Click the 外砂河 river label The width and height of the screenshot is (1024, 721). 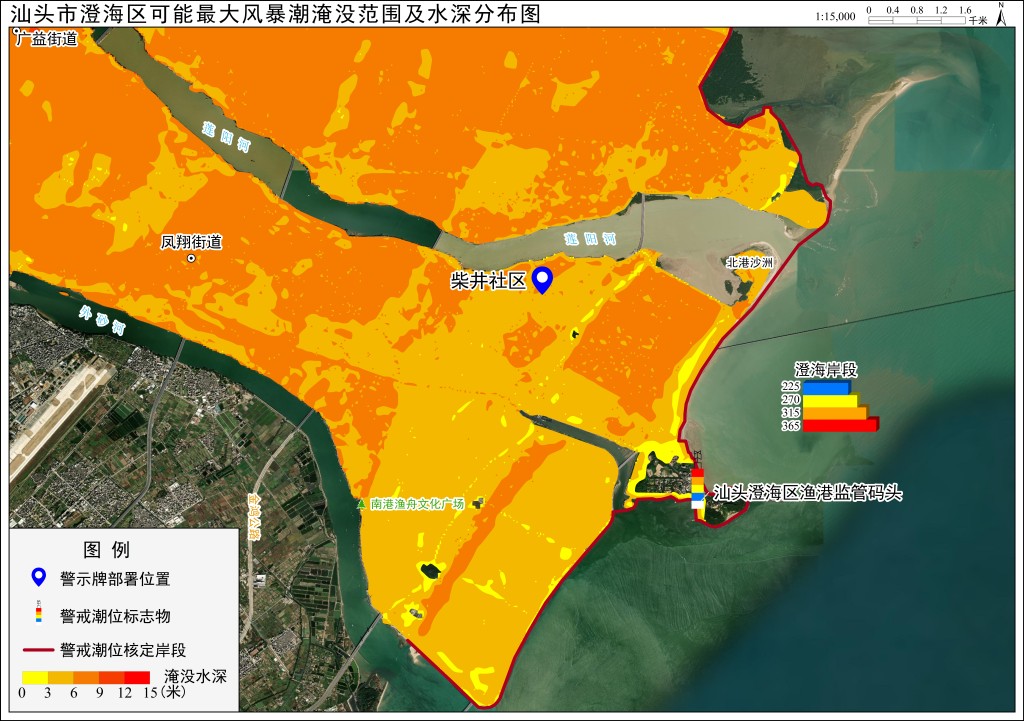[102, 319]
